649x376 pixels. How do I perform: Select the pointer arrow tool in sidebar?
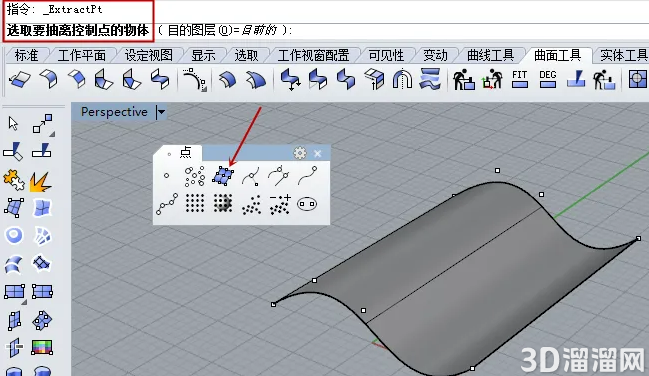point(13,123)
